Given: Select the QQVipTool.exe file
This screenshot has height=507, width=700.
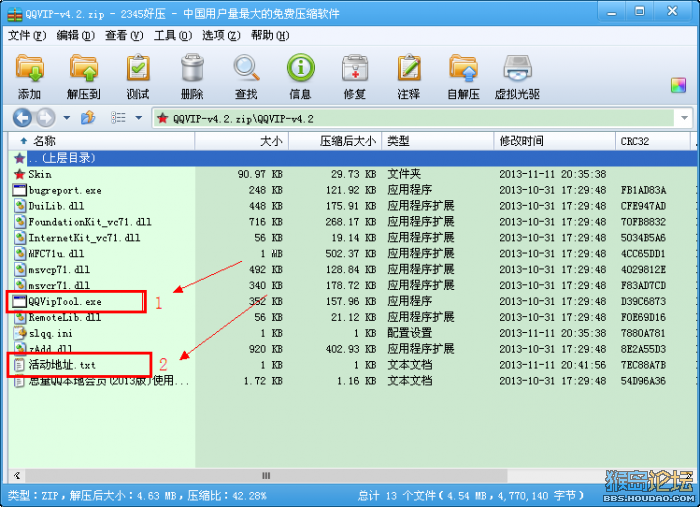Looking at the screenshot, I should point(65,302).
